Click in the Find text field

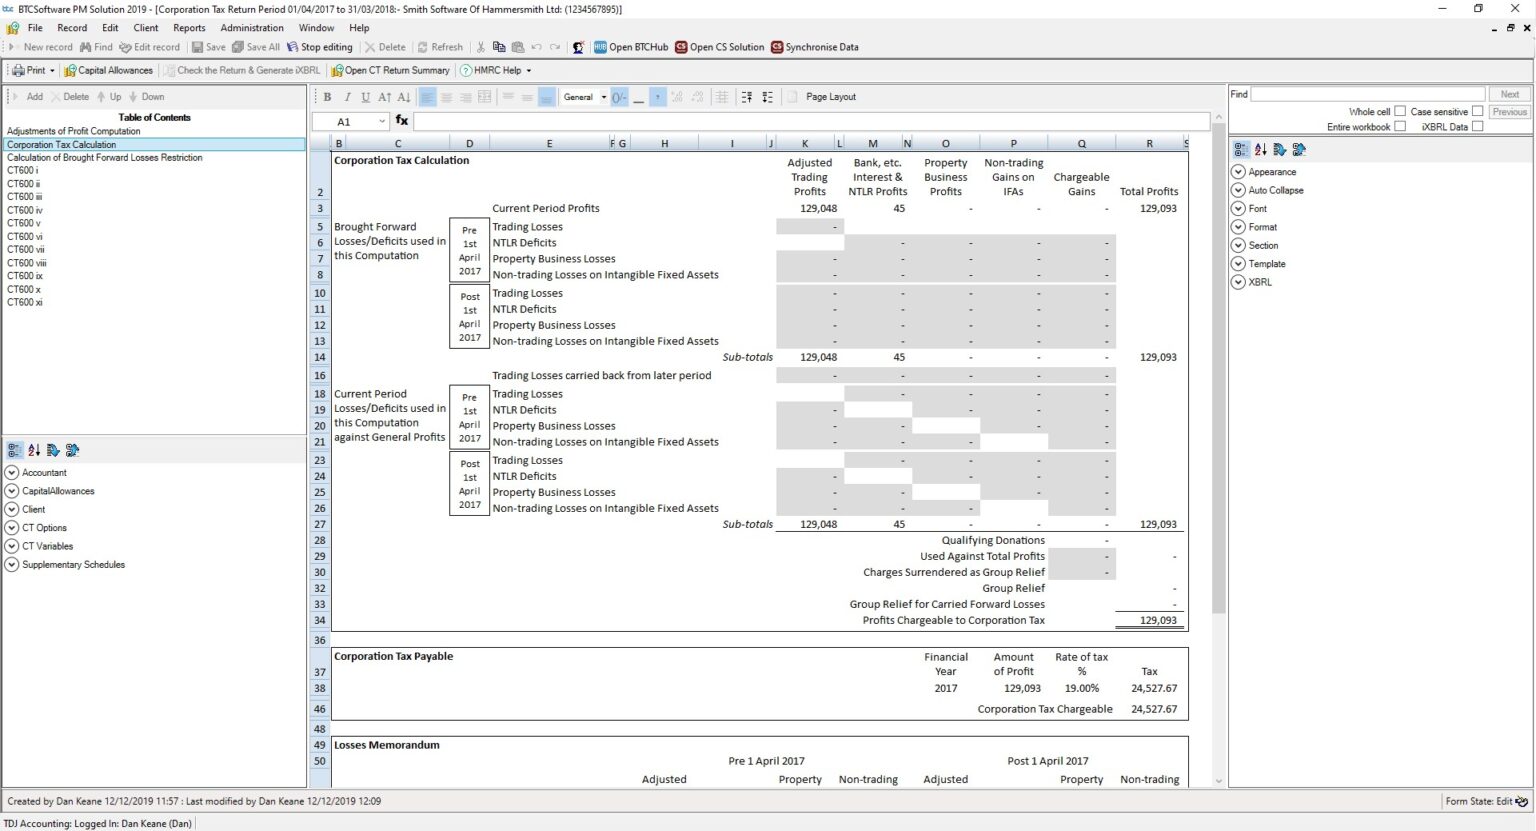pos(1367,94)
